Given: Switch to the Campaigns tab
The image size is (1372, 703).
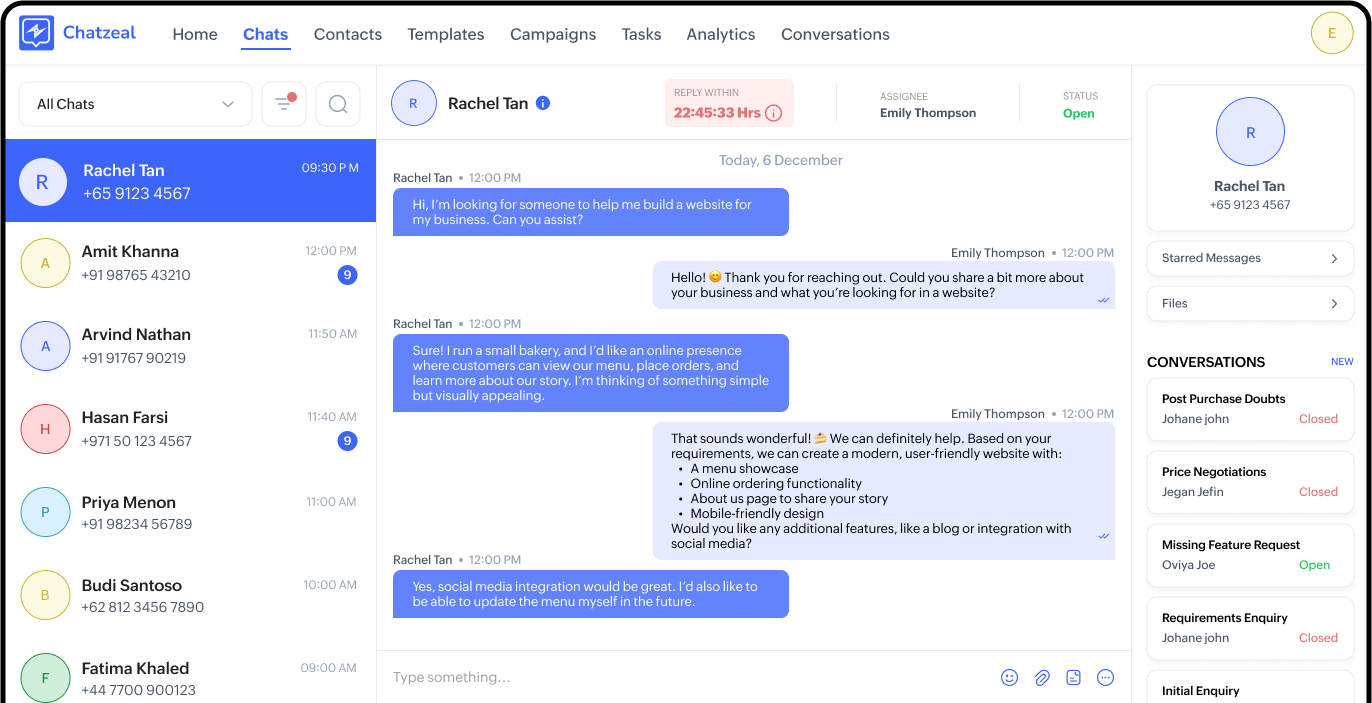Looking at the screenshot, I should coord(553,34).
